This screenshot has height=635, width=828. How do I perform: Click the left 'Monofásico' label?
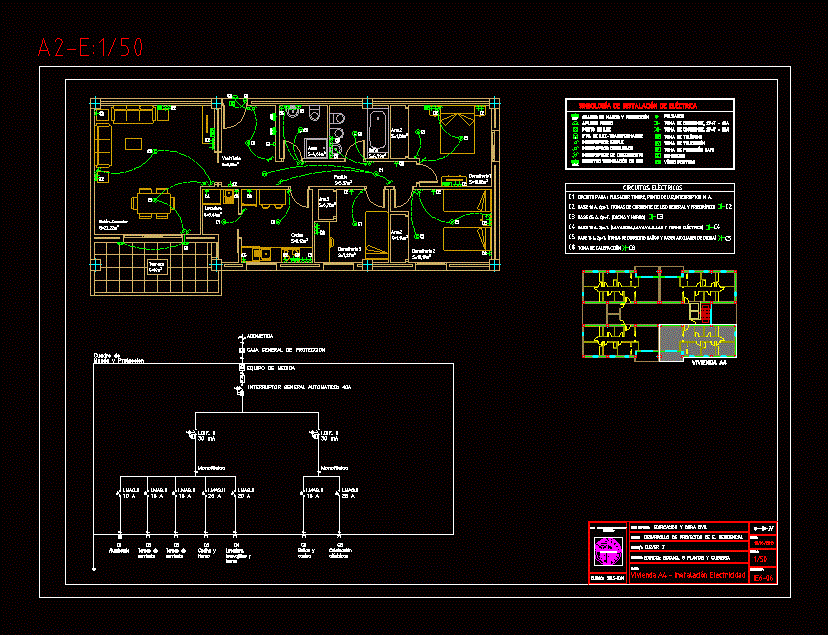(211, 468)
